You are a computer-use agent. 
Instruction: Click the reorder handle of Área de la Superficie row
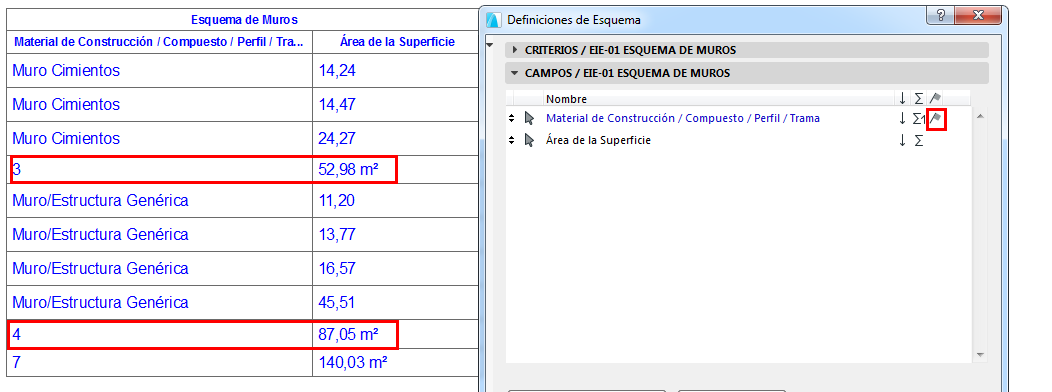(512, 140)
